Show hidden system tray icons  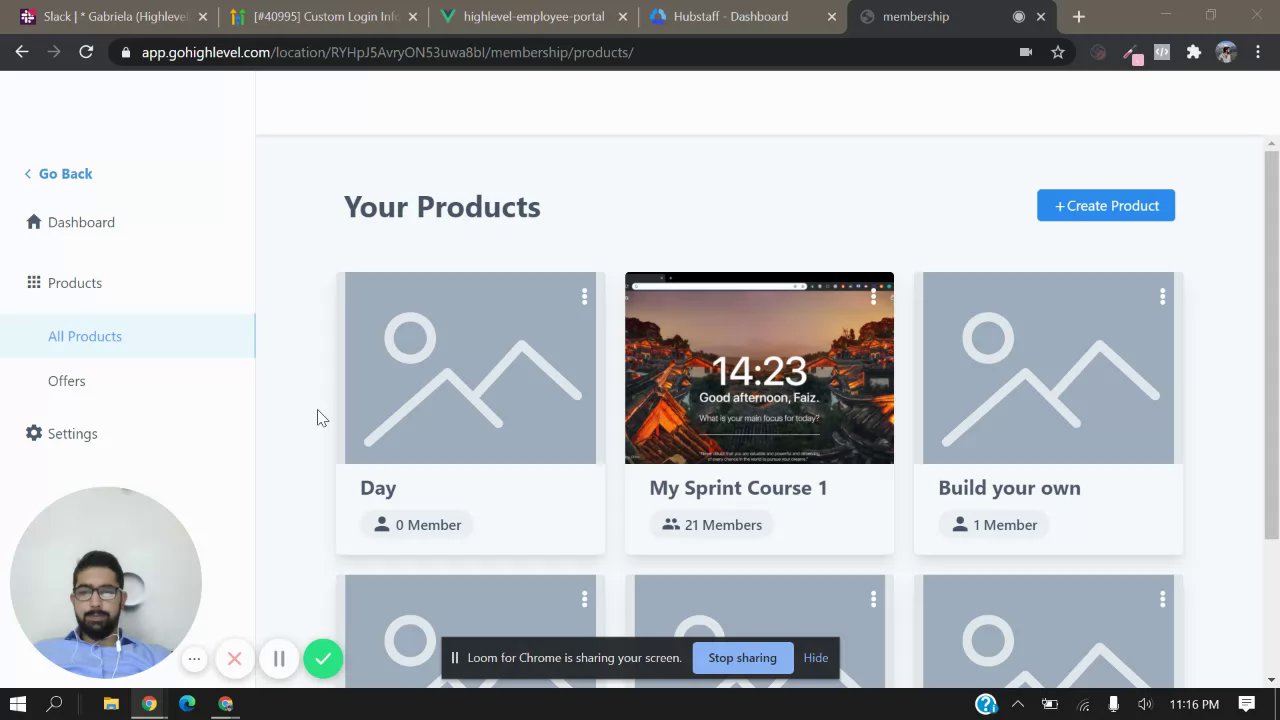1018,704
